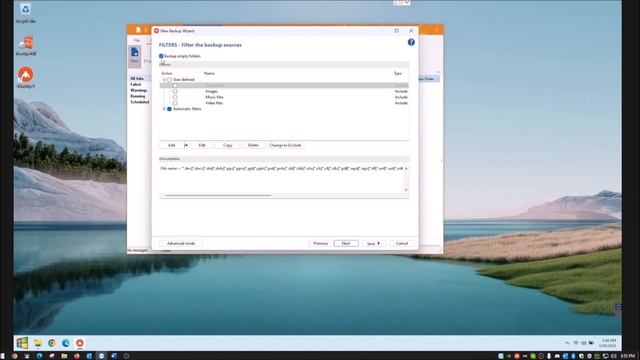The image size is (640, 360).
Task: Show hidden icons chevron in system tray
Action: [x=567, y=343]
